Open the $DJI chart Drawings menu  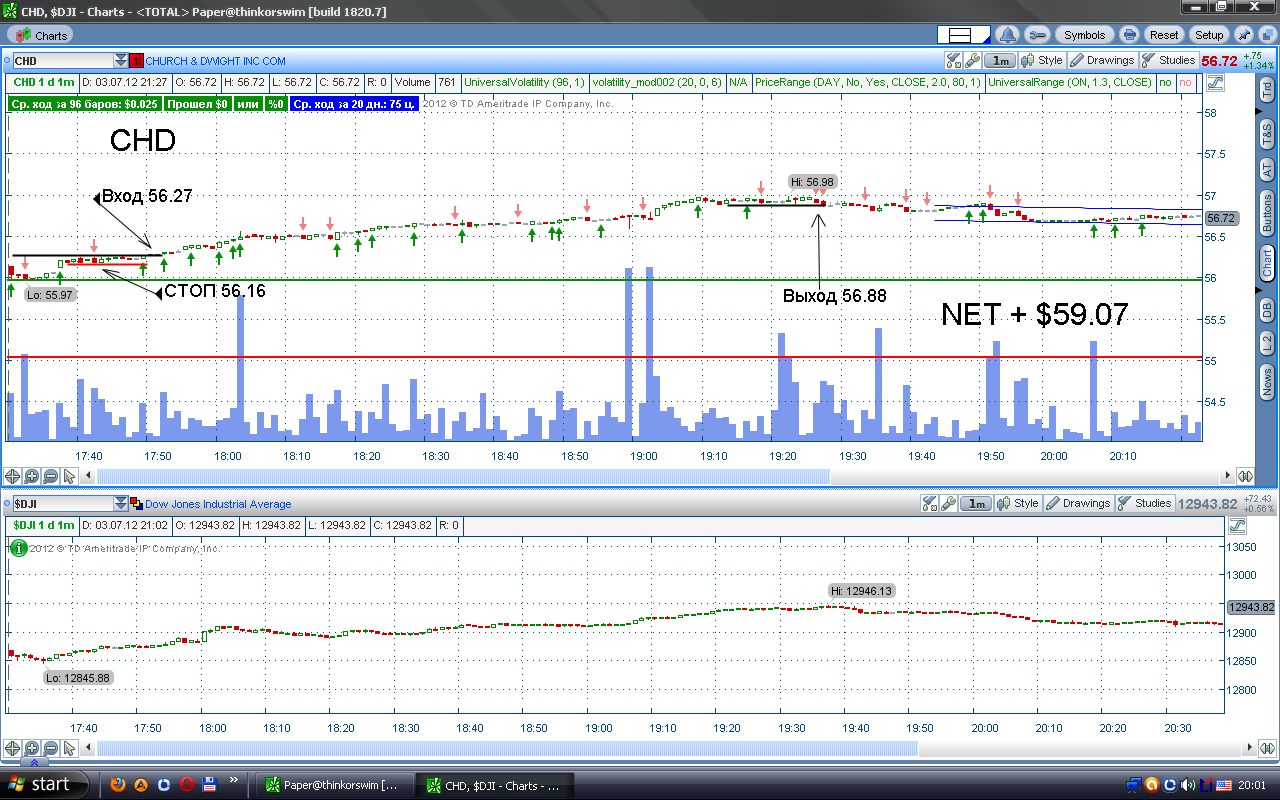point(1077,503)
